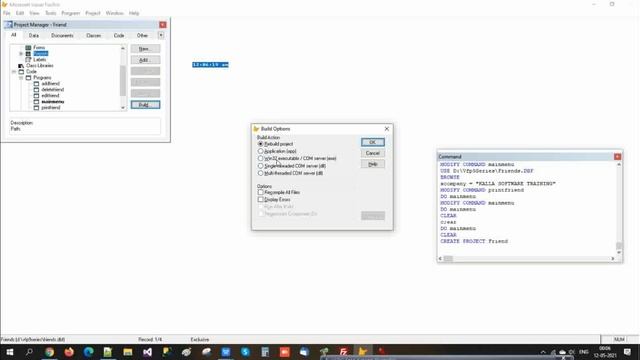Click New button in Project Manager
640x360 pixels.
pos(145,49)
